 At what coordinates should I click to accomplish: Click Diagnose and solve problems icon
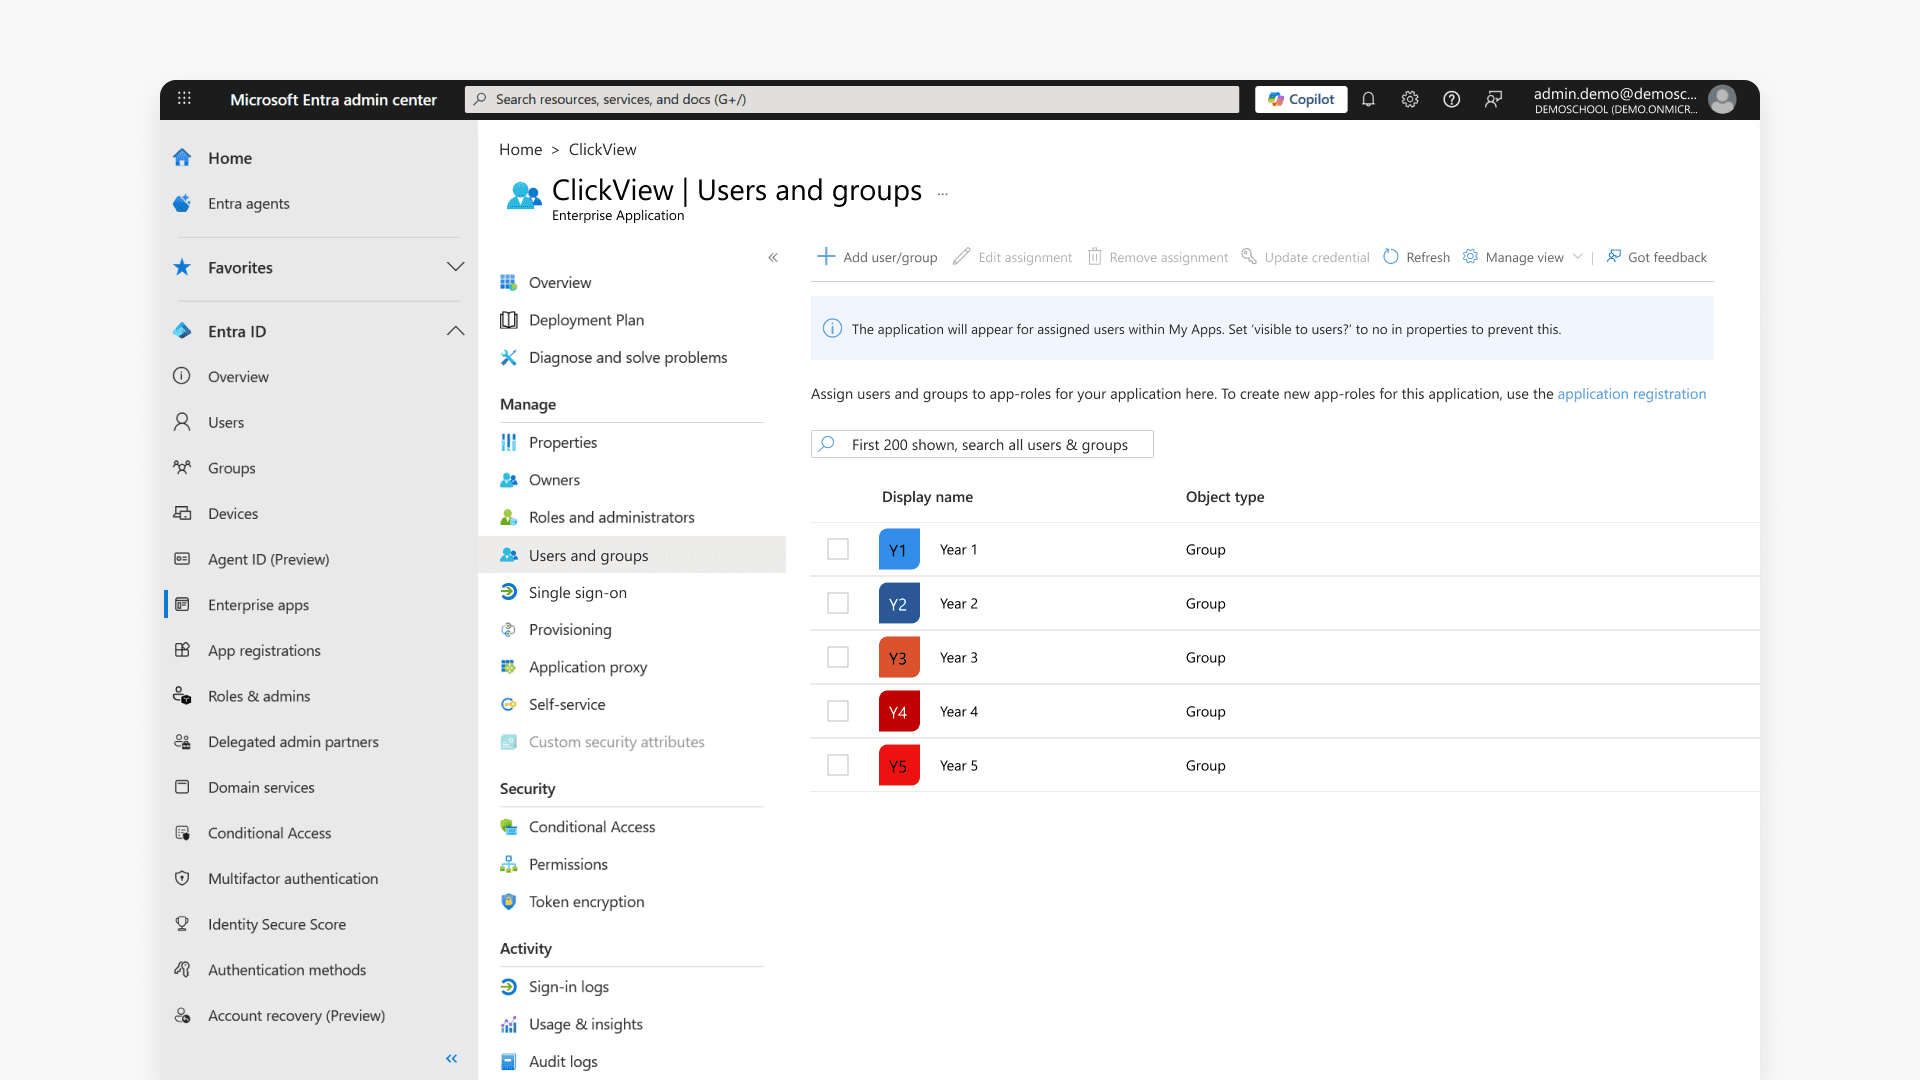pos(508,357)
